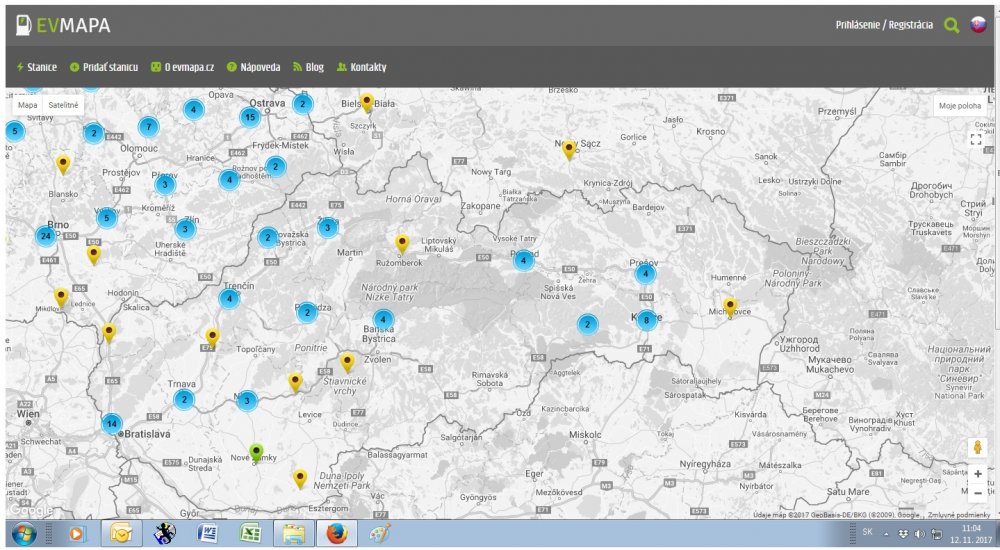The width and height of the screenshot is (1000, 550).
Task: Click the SK keyboard language indicator
Action: tap(867, 532)
